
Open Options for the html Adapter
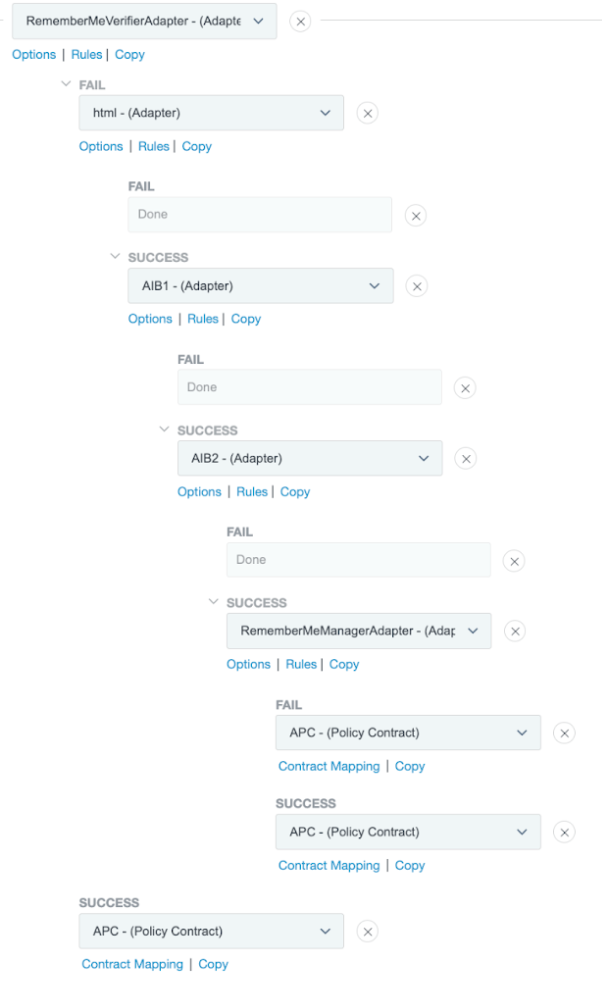click(x=100, y=146)
